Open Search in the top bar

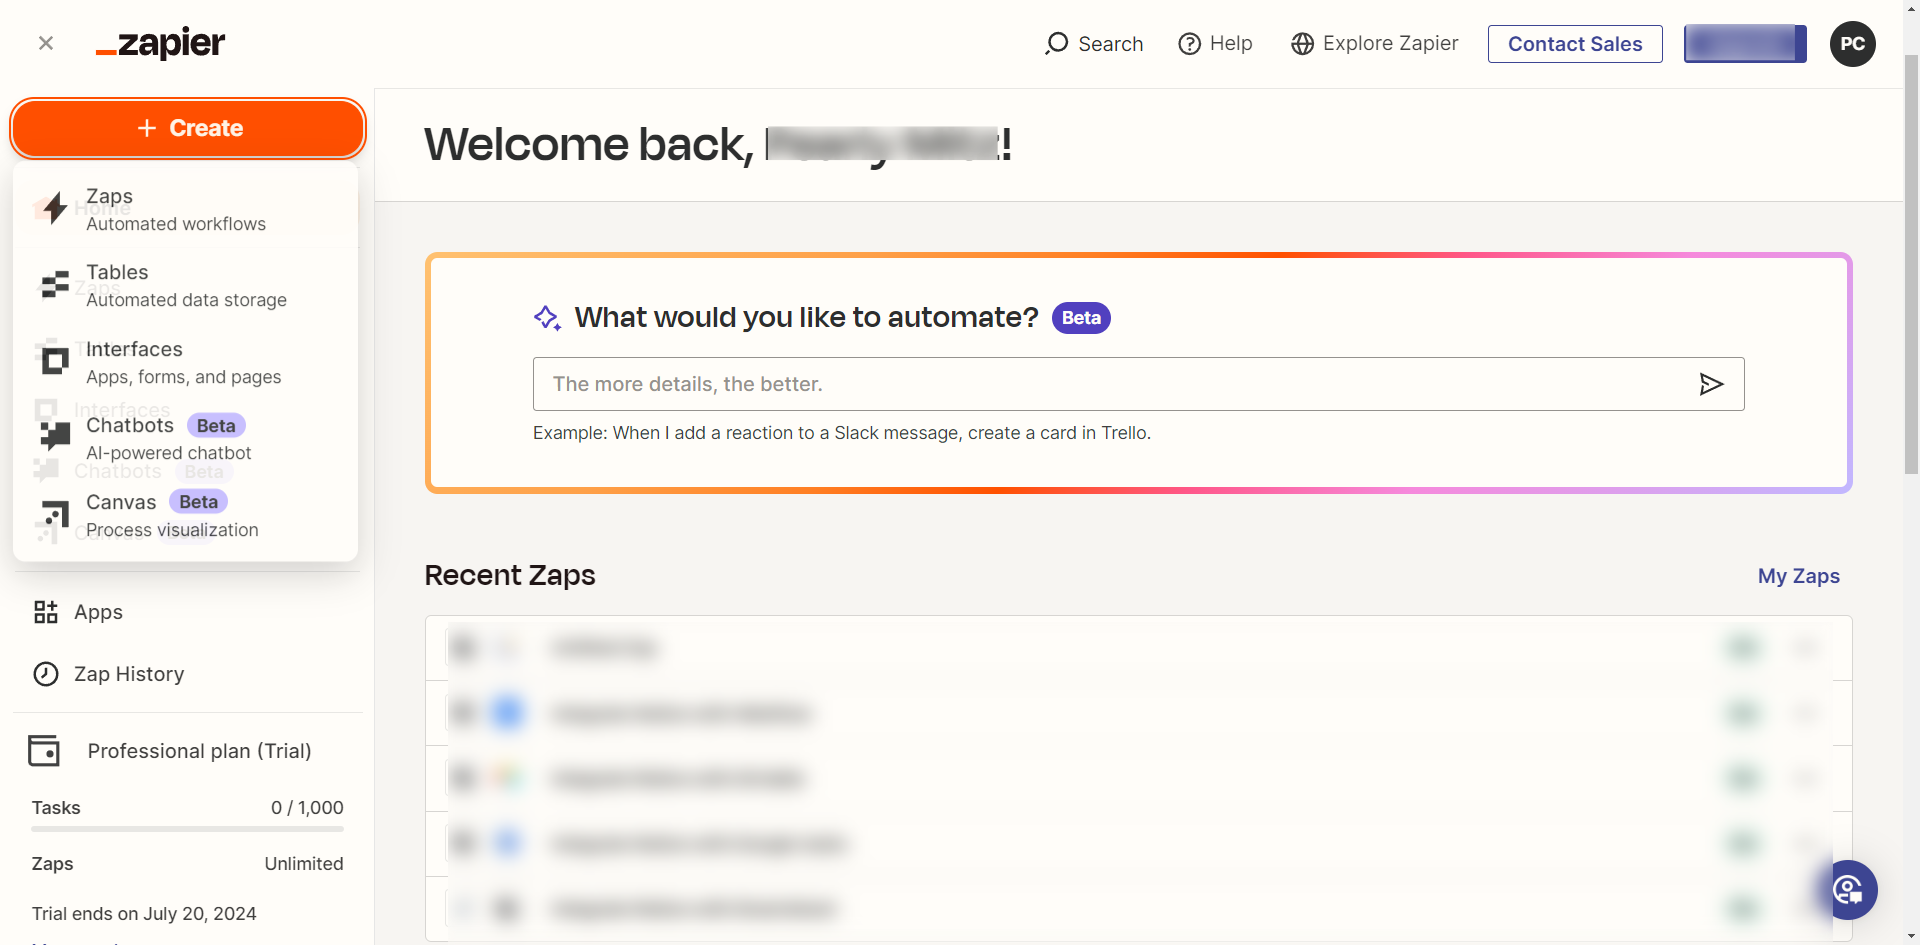pyautogui.click(x=1094, y=44)
